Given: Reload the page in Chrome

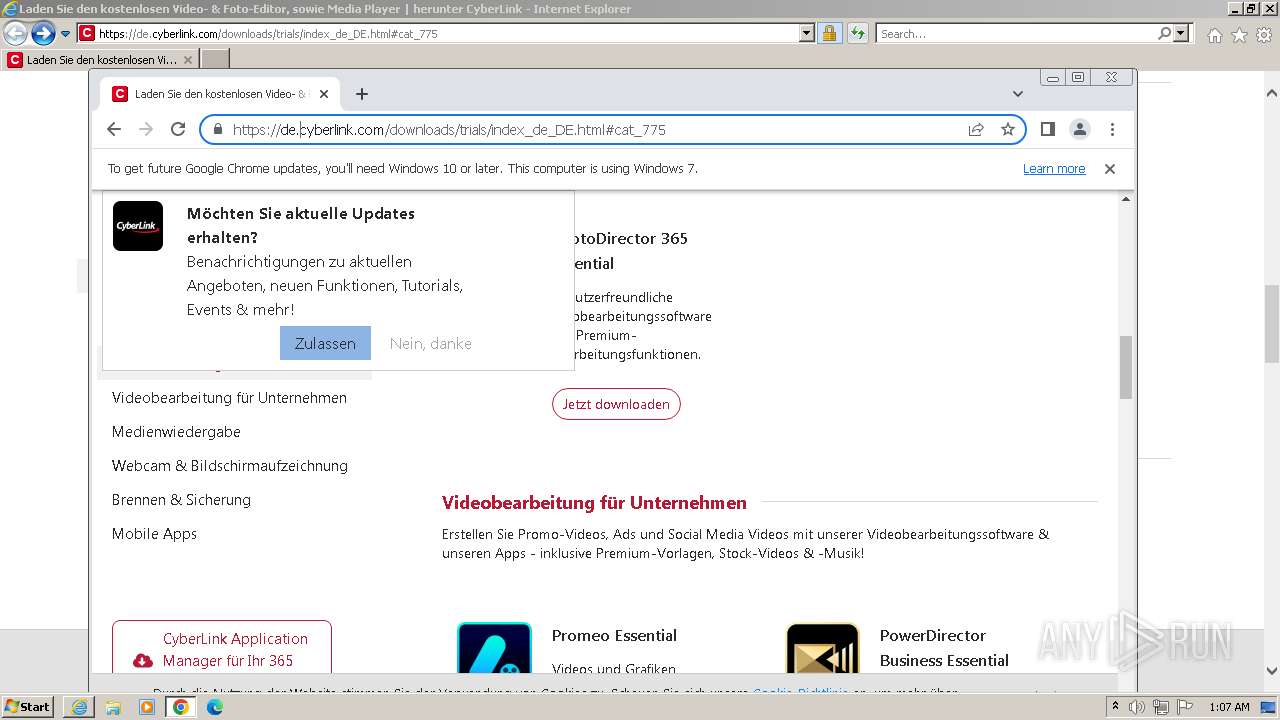Looking at the screenshot, I should pyautogui.click(x=178, y=129).
